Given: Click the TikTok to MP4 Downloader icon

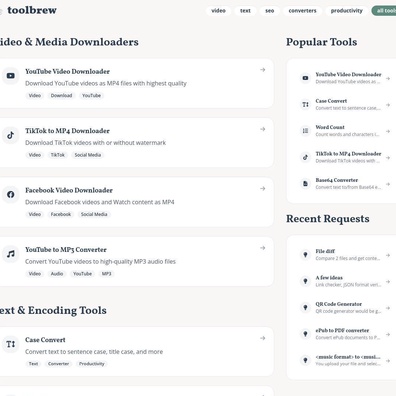Looking at the screenshot, I should pyautogui.click(x=11, y=135).
